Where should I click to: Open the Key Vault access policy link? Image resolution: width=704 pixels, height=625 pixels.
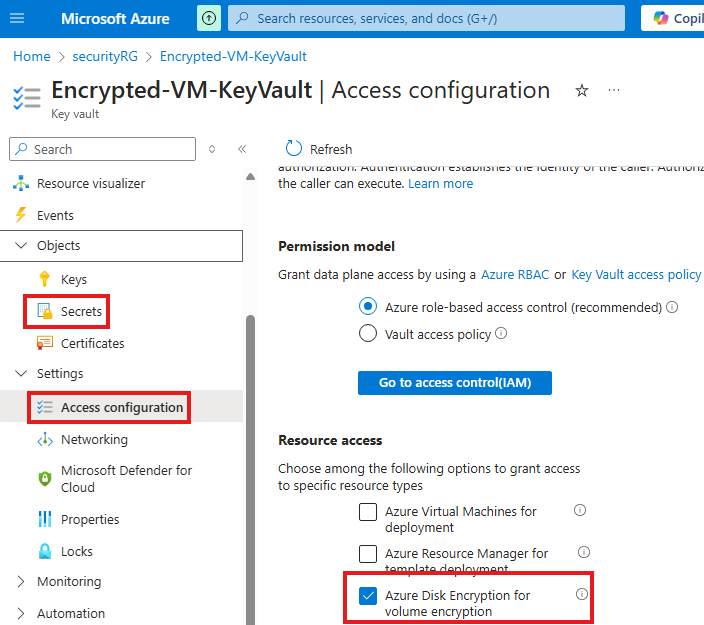(x=636, y=275)
